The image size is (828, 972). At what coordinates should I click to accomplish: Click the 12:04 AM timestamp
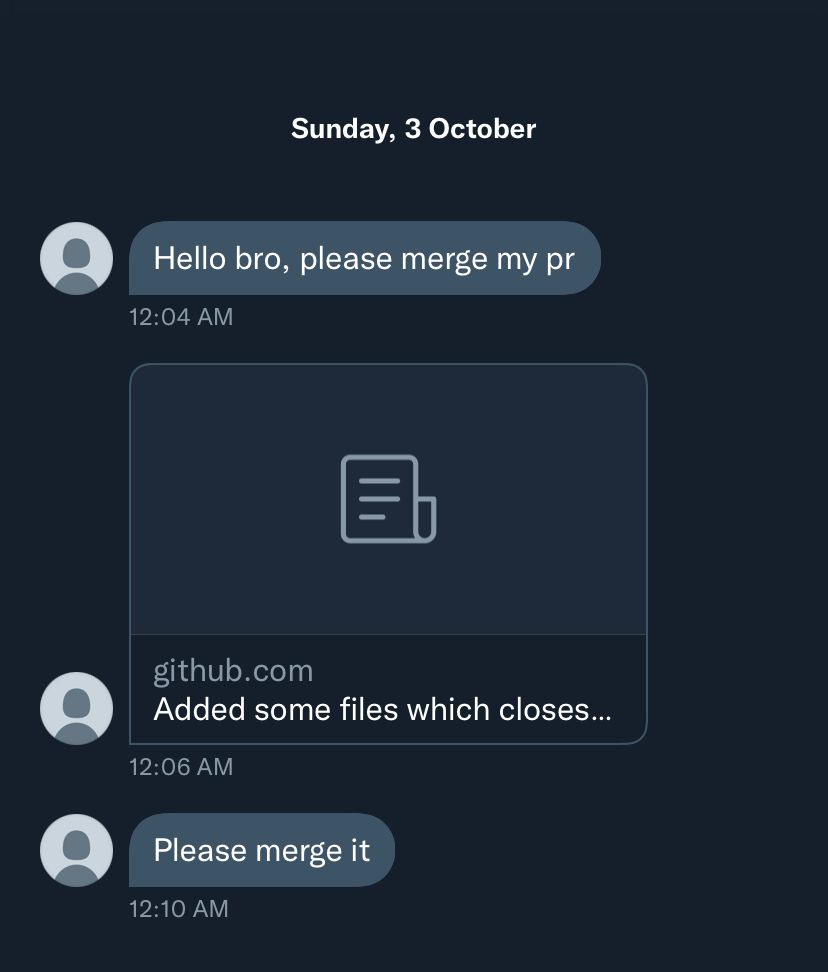181,317
